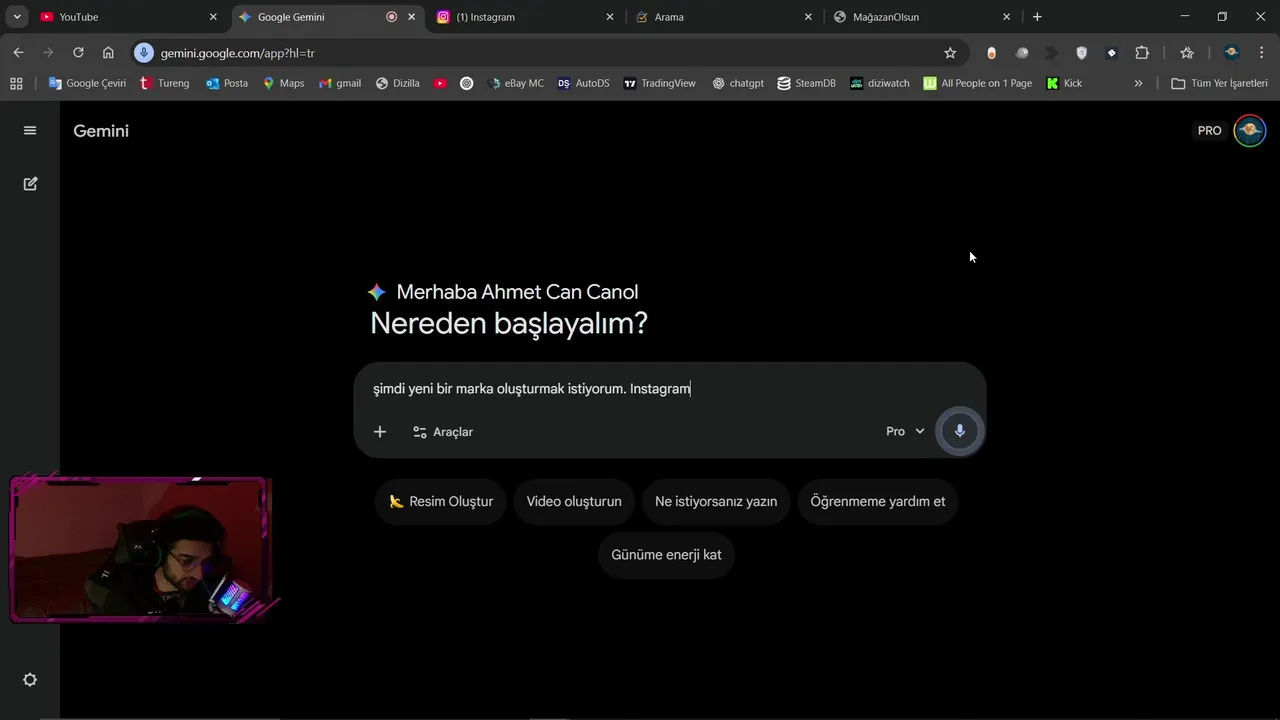Open the eBay MC bookmark
Screen dimensions: 1280x720
516,83
